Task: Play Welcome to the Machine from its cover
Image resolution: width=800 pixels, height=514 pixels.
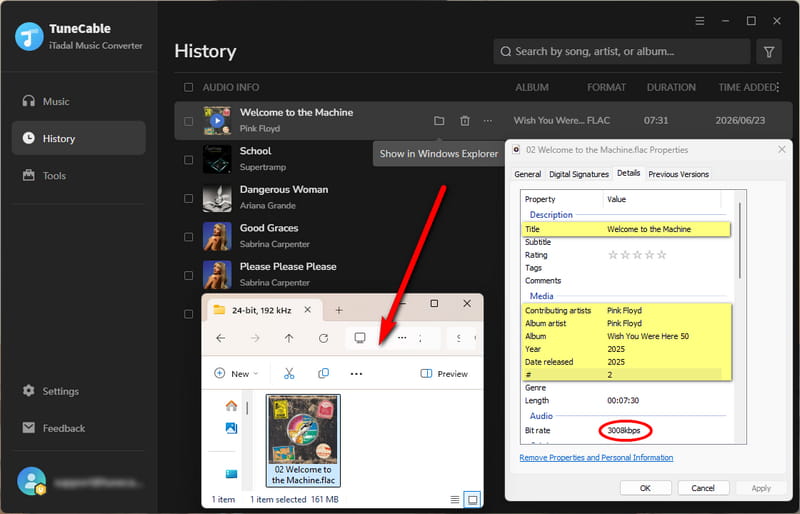Action: coord(217,121)
